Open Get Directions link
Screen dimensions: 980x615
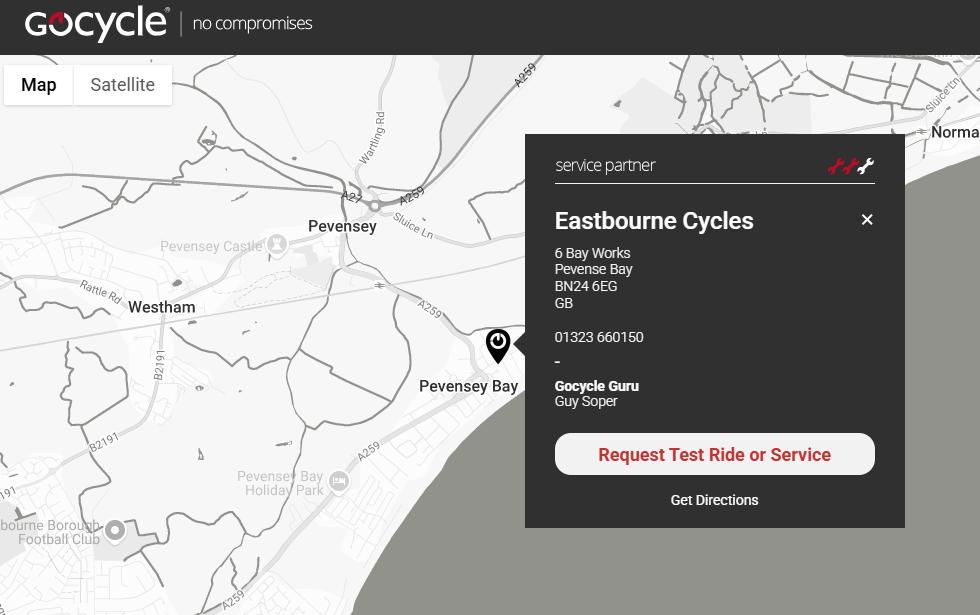[714, 500]
